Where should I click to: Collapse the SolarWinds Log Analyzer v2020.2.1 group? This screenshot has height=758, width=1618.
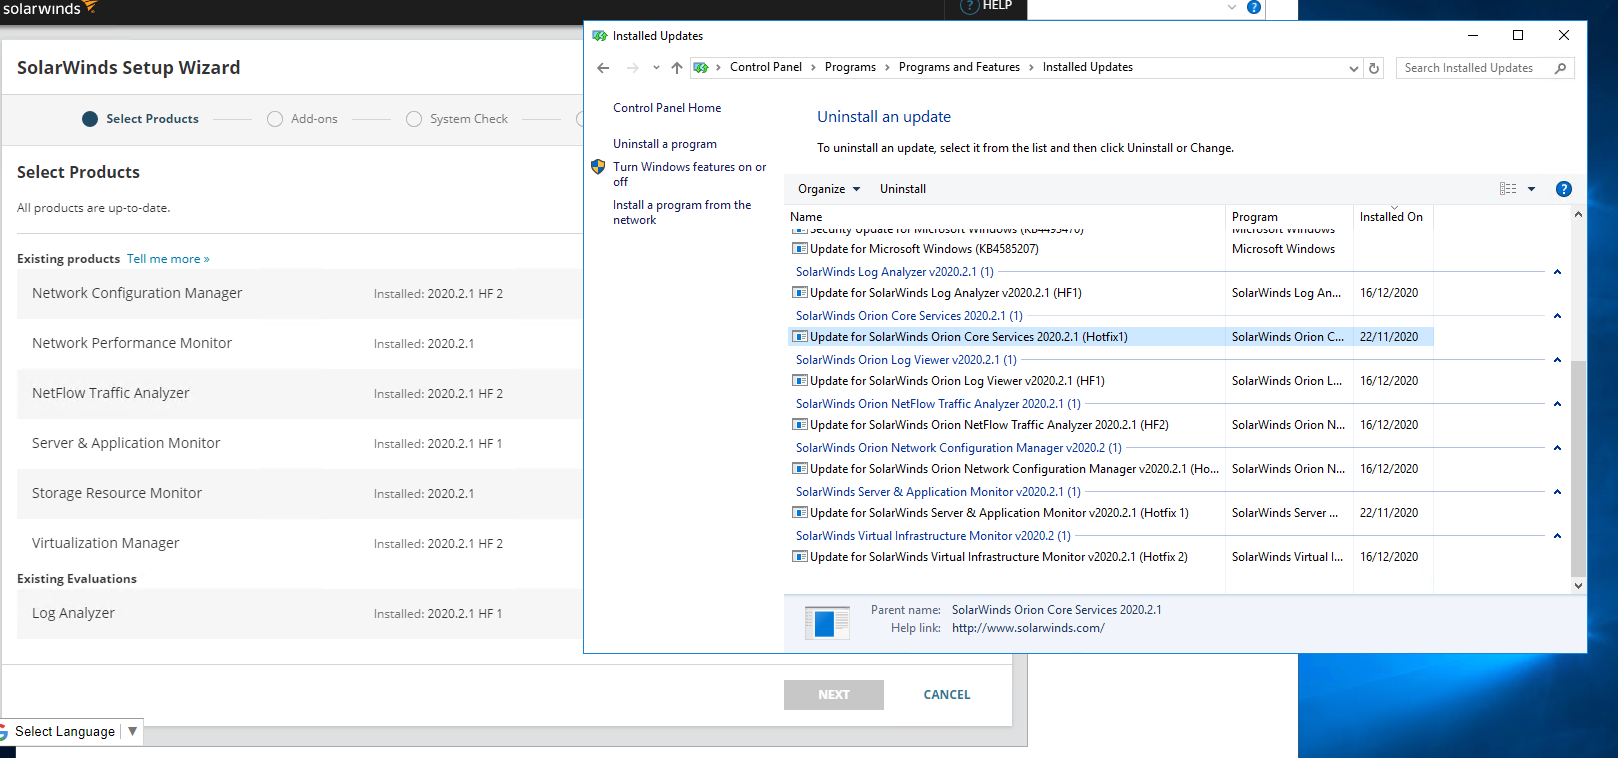(x=1557, y=272)
